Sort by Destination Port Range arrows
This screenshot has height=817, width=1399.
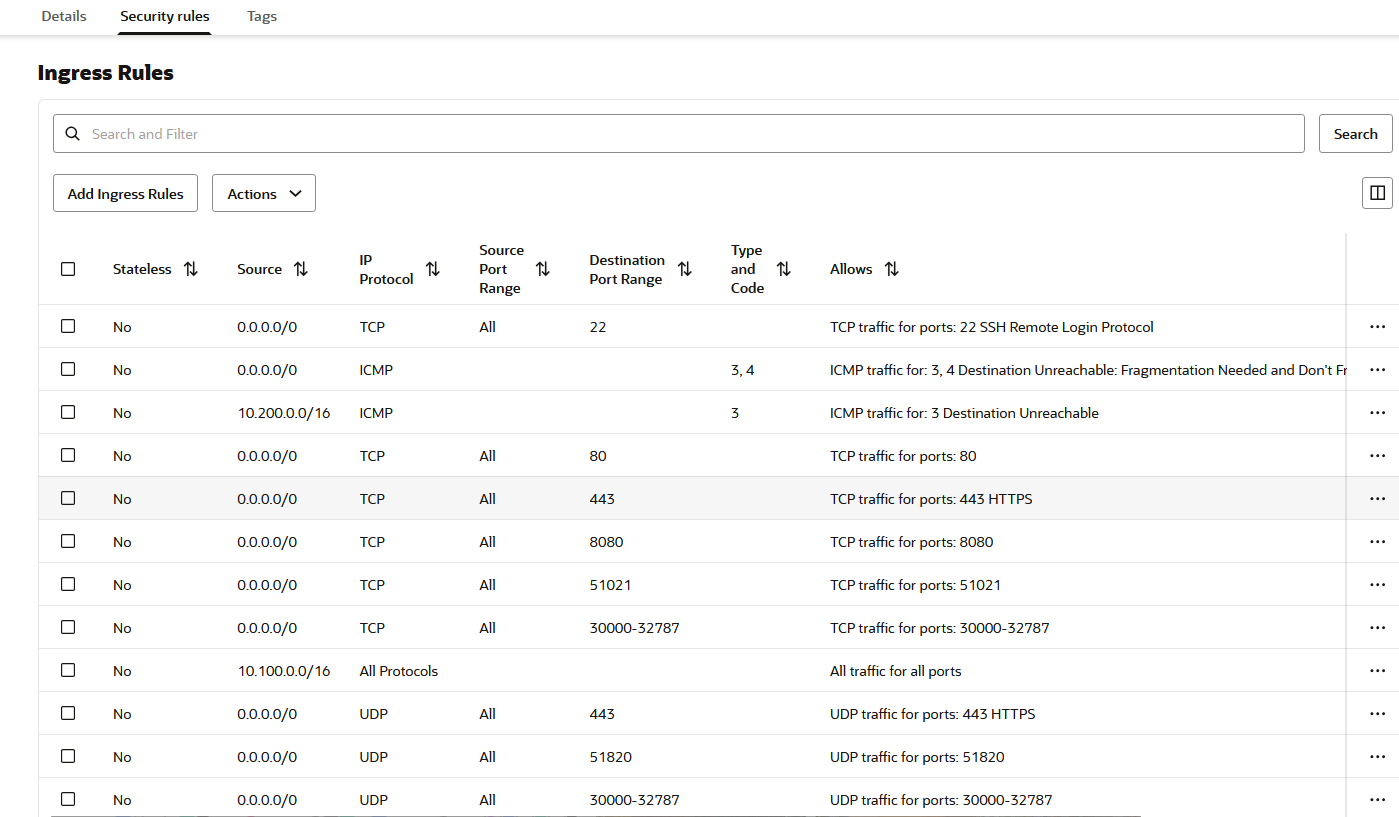click(x=684, y=269)
